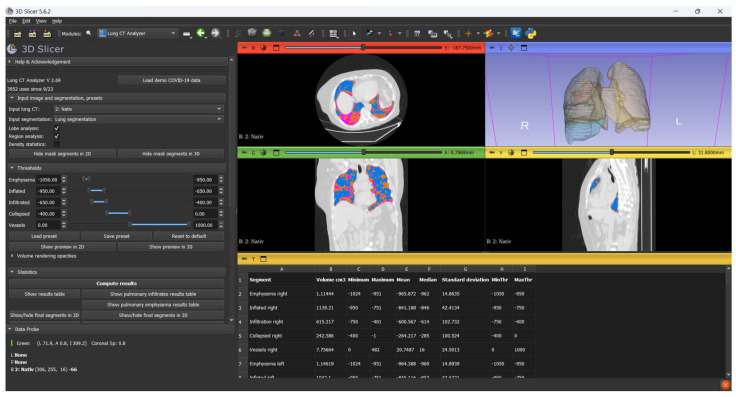The image size is (736, 397).
Task: Enable the Density statistics checkbox
Action: pyautogui.click(x=57, y=144)
